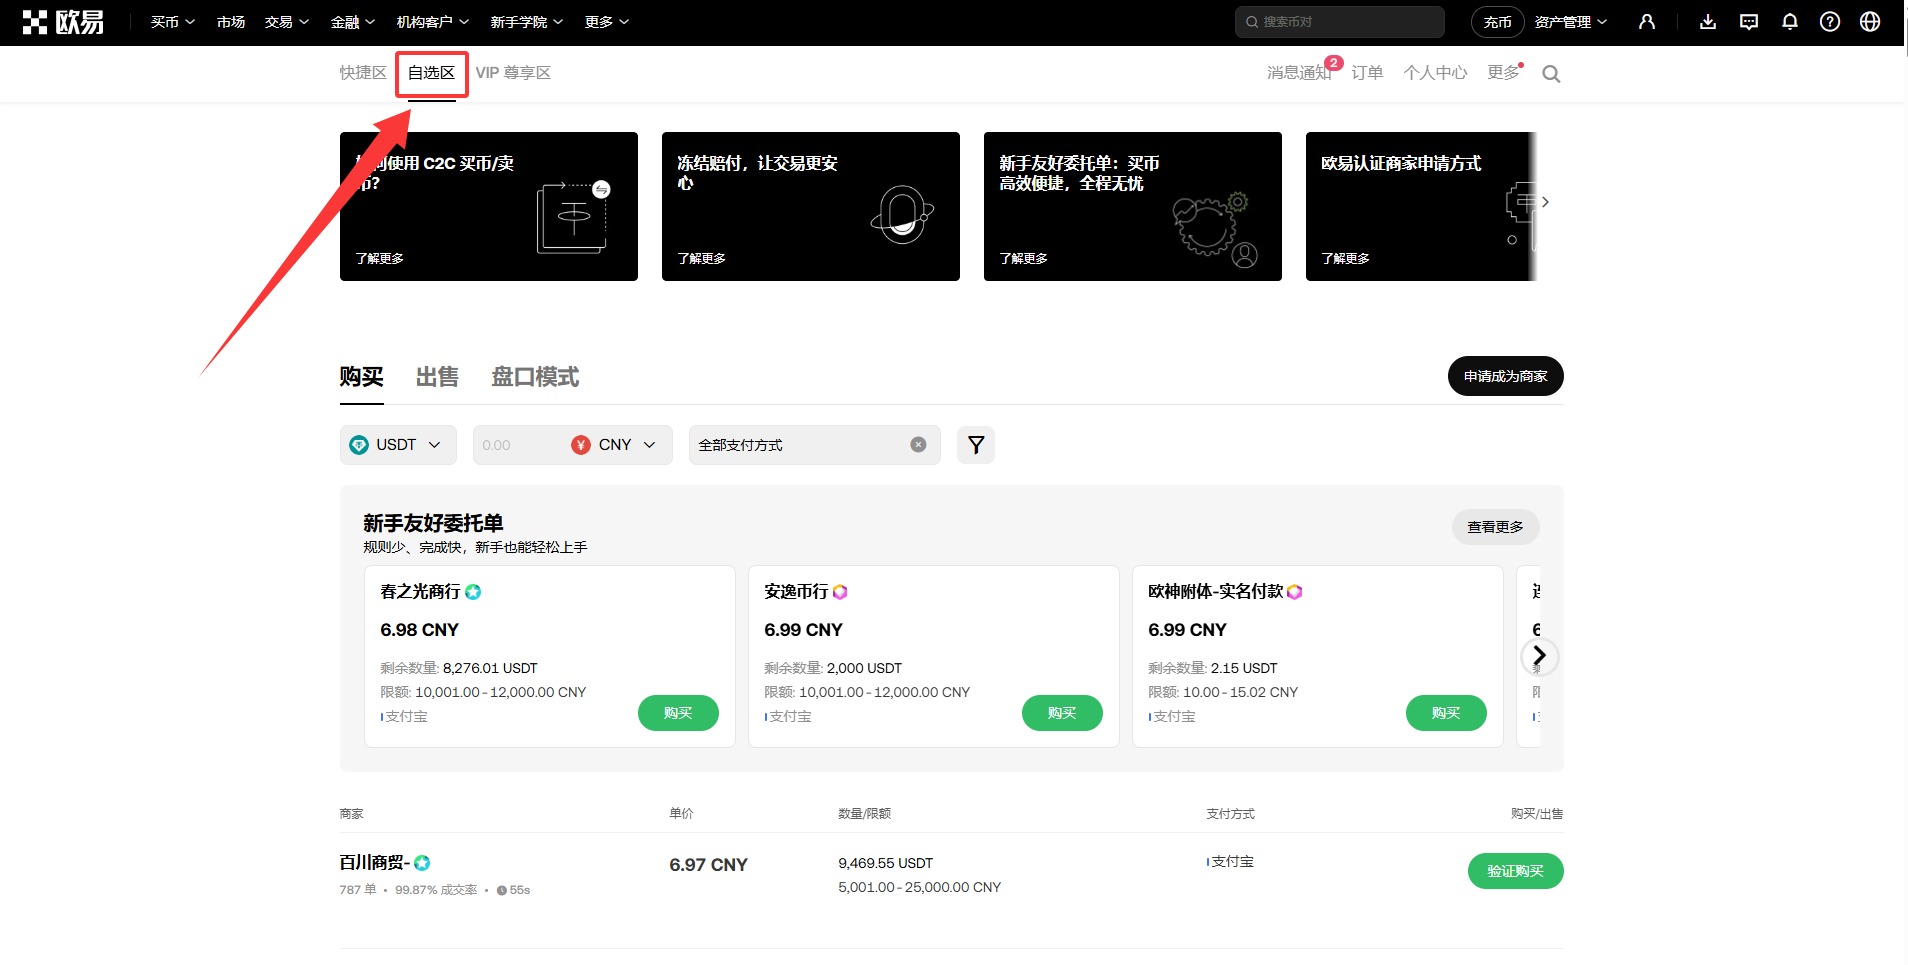Open the user profile icon in header

tap(1646, 22)
